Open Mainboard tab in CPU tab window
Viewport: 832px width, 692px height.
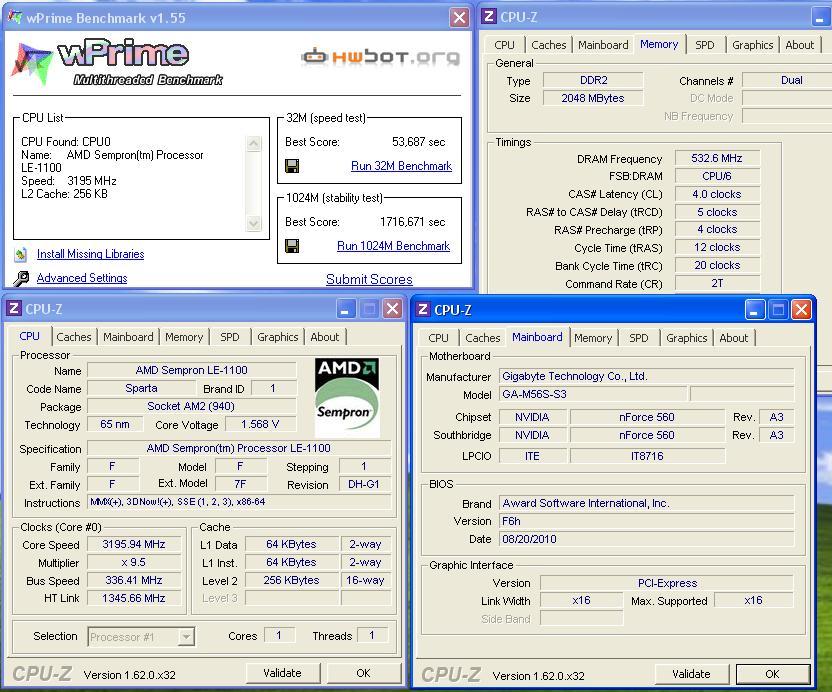coord(128,337)
